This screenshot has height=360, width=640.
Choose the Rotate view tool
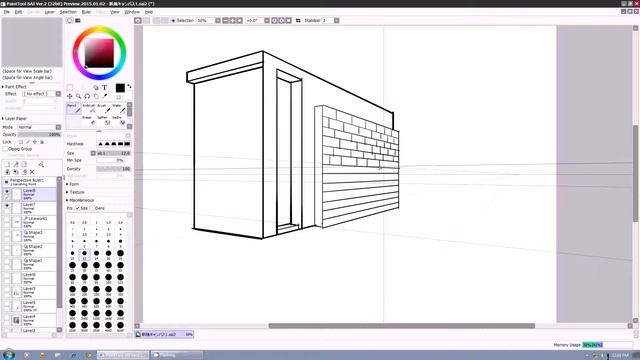[x=87, y=96]
